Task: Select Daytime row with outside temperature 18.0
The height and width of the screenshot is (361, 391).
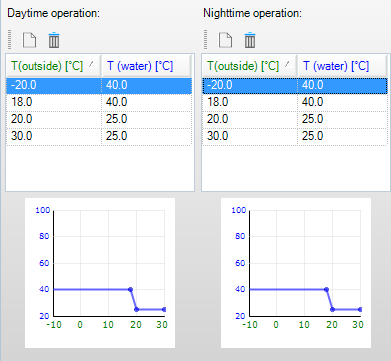Action: (x=99, y=102)
